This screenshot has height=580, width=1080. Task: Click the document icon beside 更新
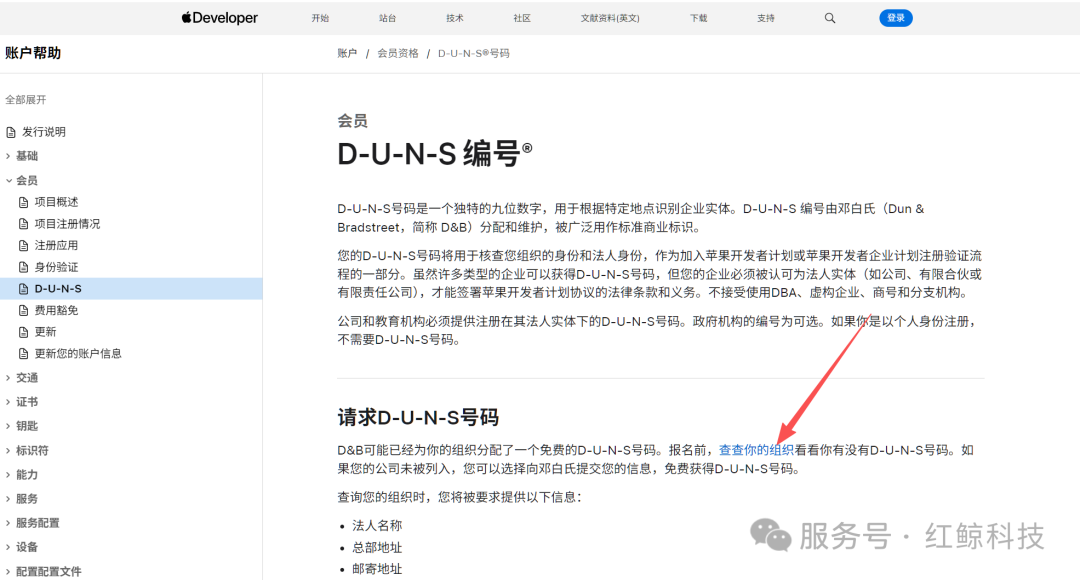[x=23, y=332]
